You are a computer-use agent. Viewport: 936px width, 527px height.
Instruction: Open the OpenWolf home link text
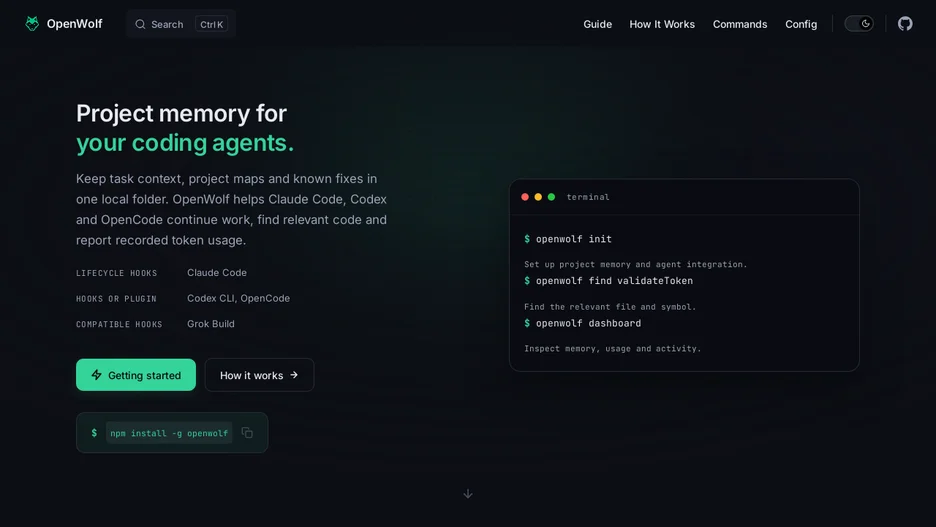click(74, 24)
